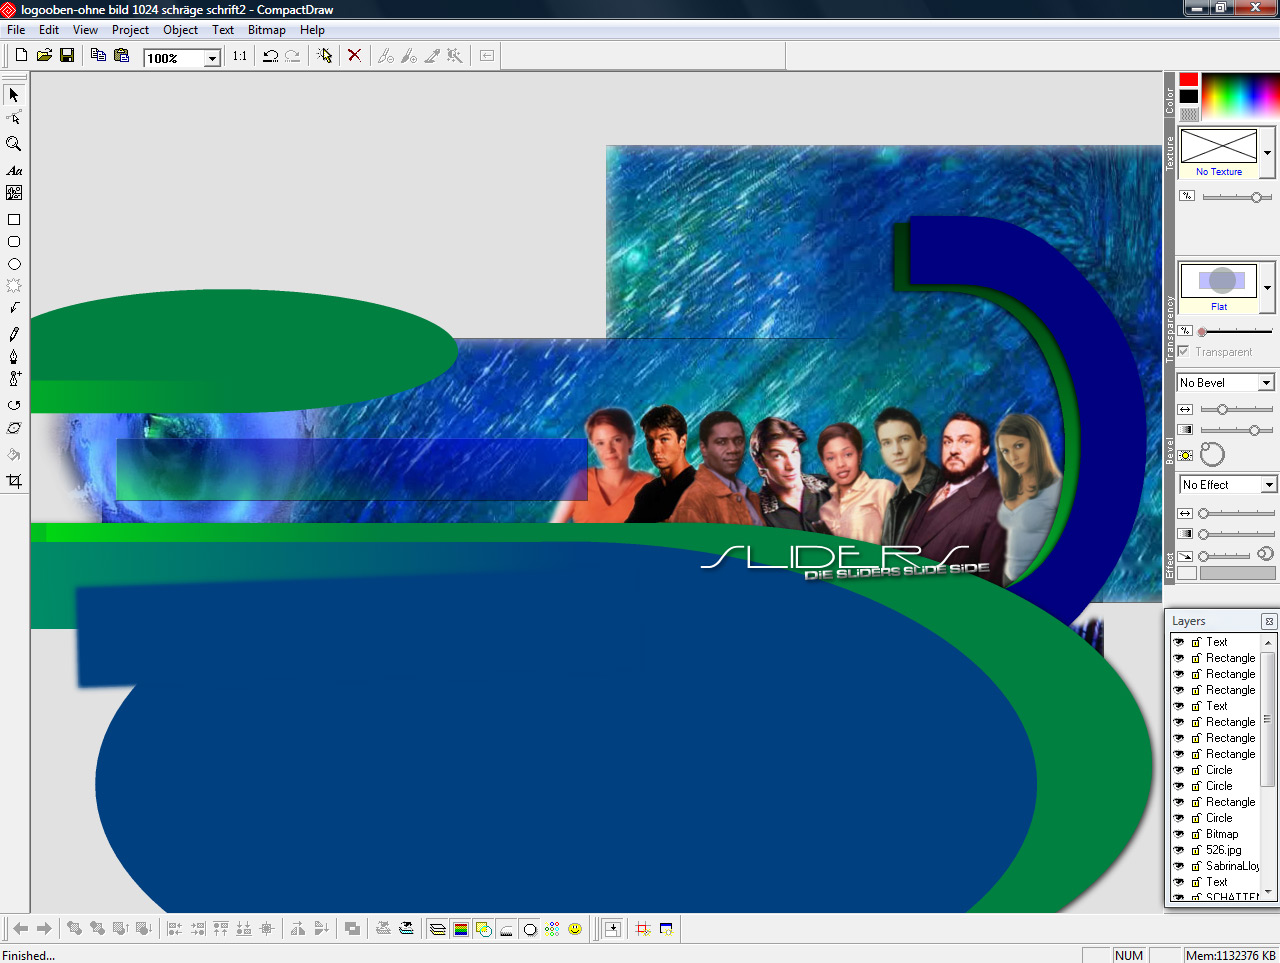The width and height of the screenshot is (1280, 963).
Task: Delete object with red X icon
Action: [x=354, y=56]
